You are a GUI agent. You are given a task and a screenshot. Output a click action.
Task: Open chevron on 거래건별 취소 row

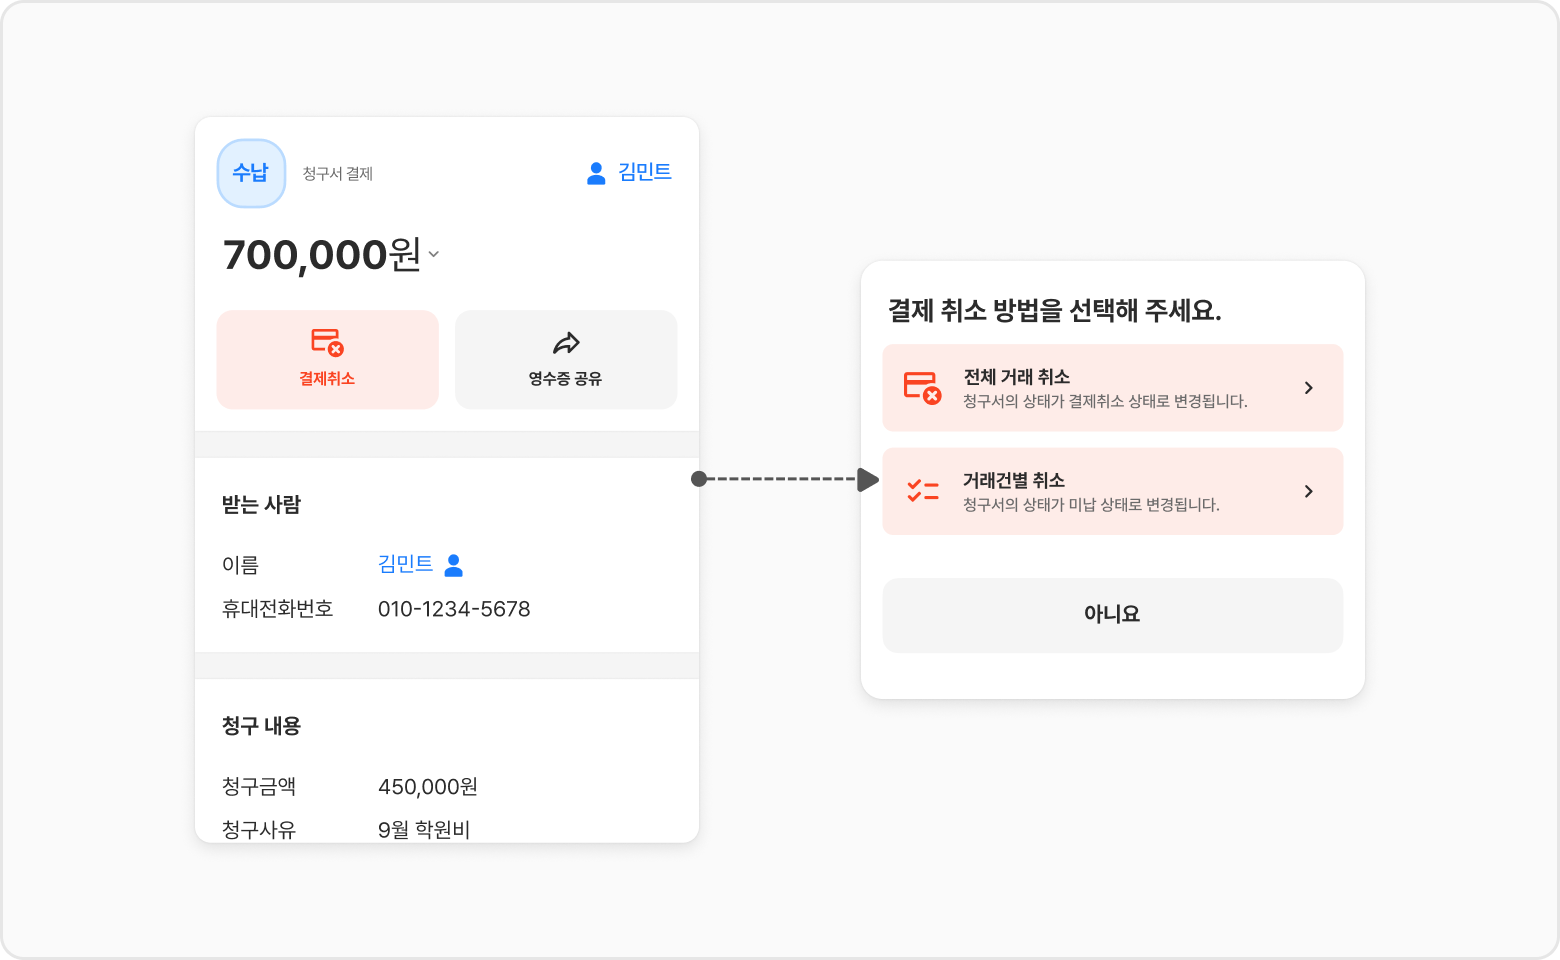coord(1308,491)
